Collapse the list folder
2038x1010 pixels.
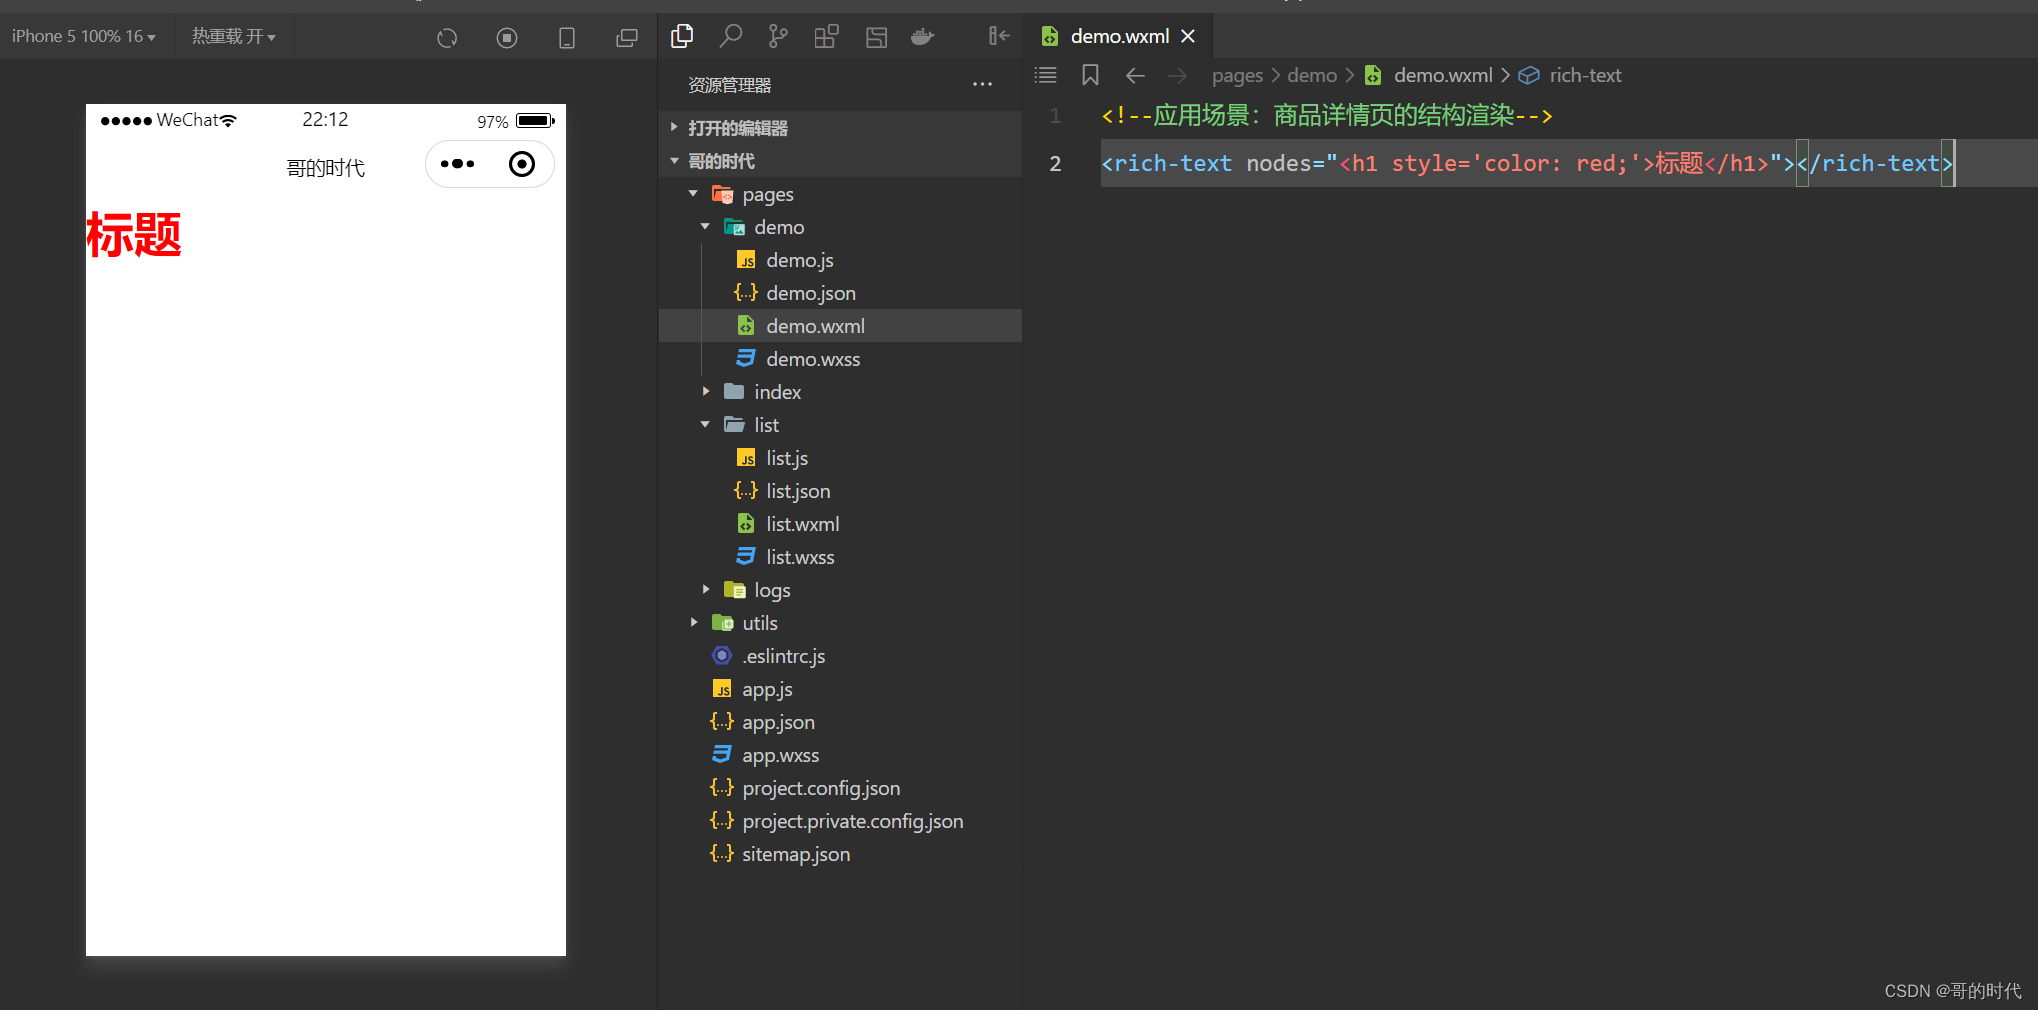pyautogui.click(x=840, y=425)
